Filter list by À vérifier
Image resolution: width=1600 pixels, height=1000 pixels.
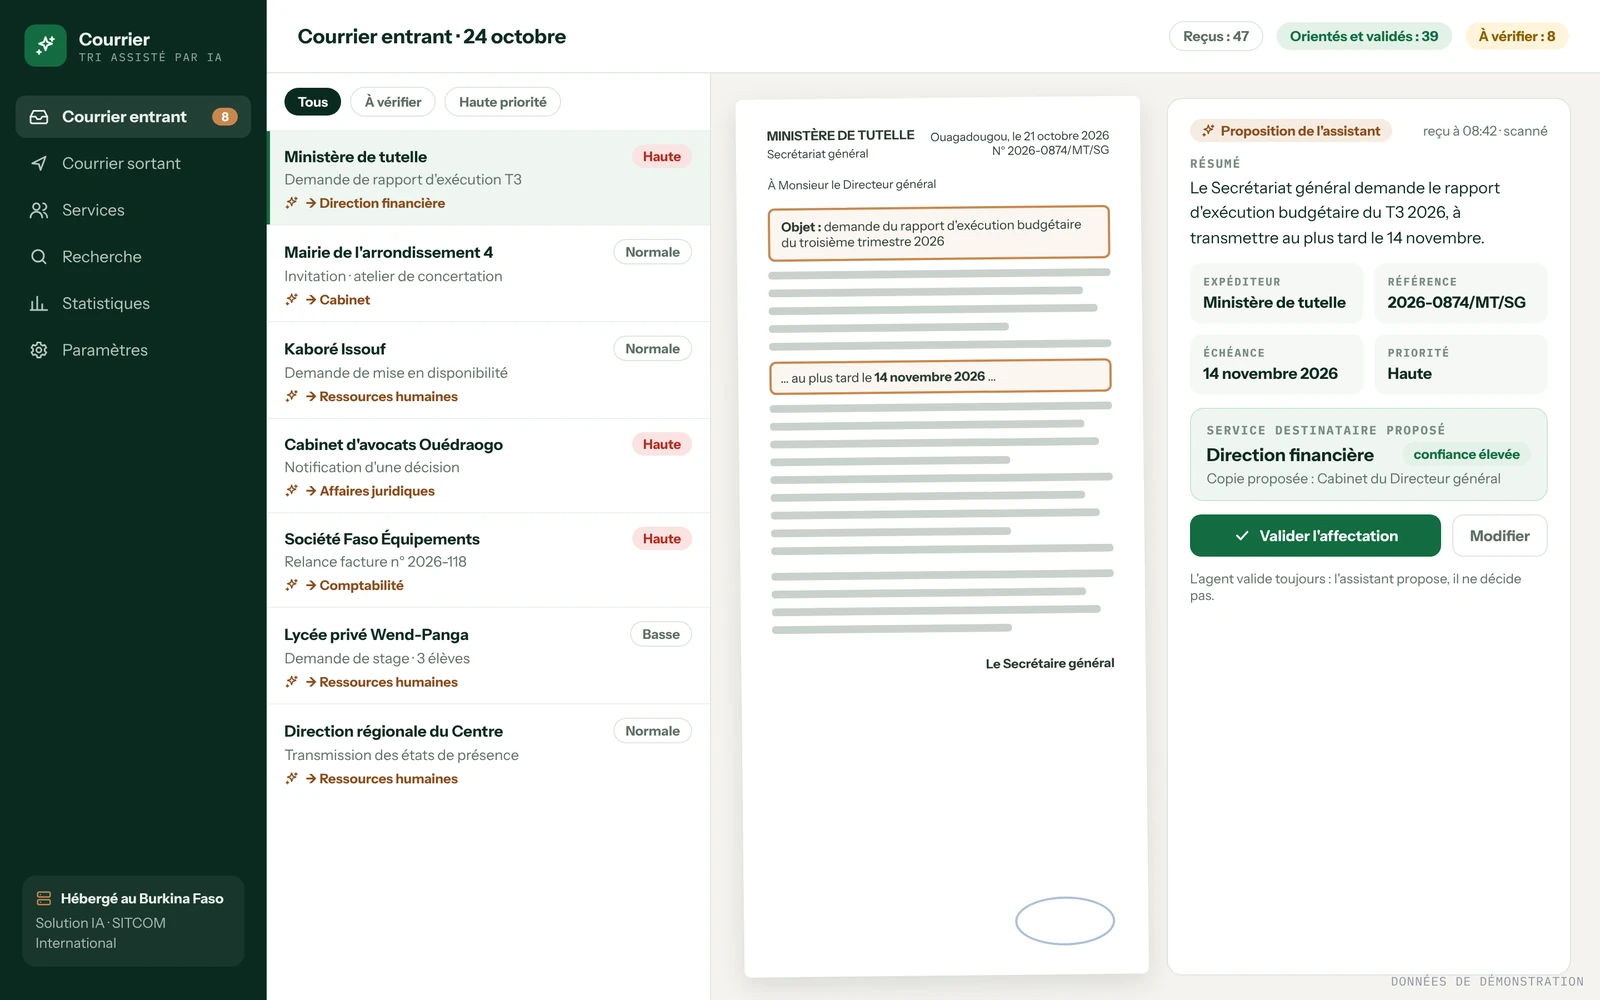tap(393, 102)
